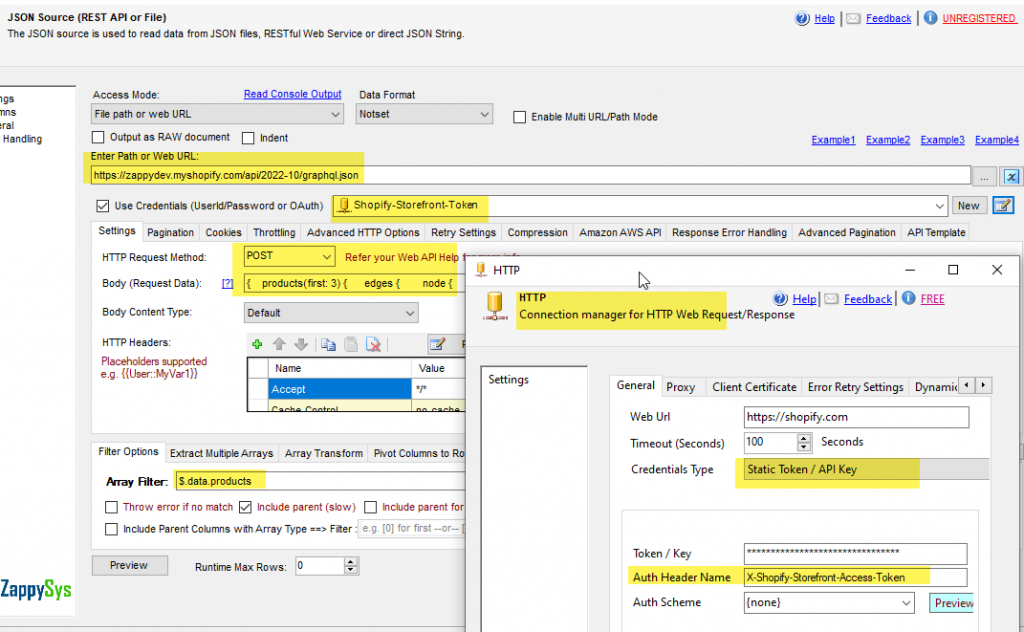Image resolution: width=1024 pixels, height=632 pixels.
Task: Delete the selected HTTP header
Action: (x=372, y=344)
